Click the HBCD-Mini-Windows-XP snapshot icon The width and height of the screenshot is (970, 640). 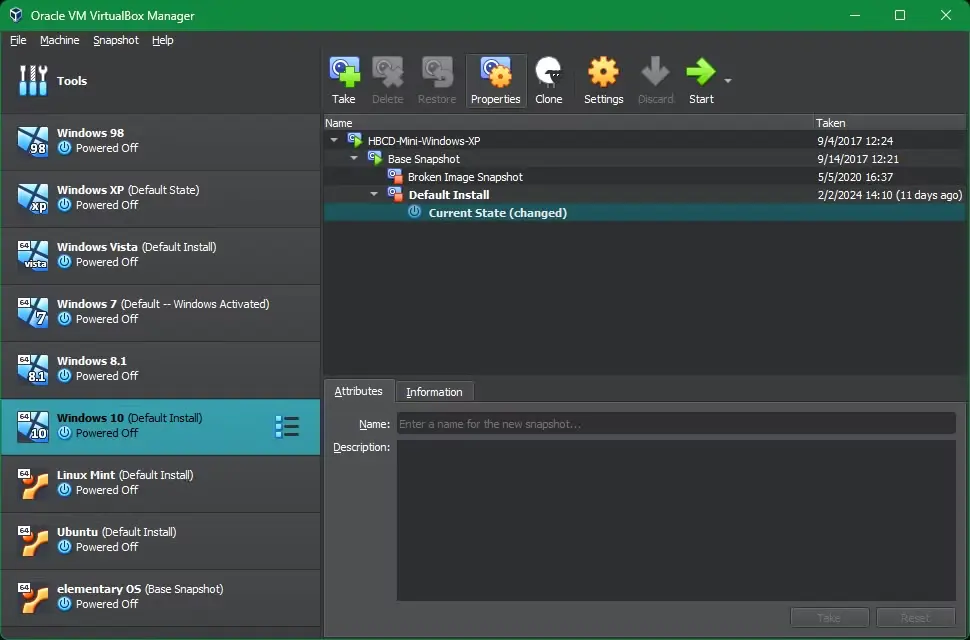point(355,140)
